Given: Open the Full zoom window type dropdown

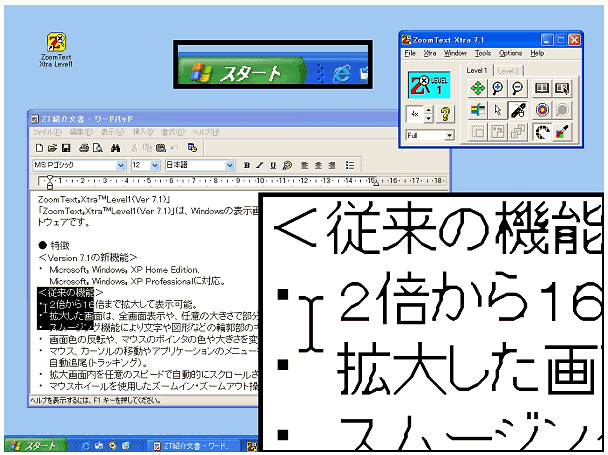Looking at the screenshot, I should point(449,135).
